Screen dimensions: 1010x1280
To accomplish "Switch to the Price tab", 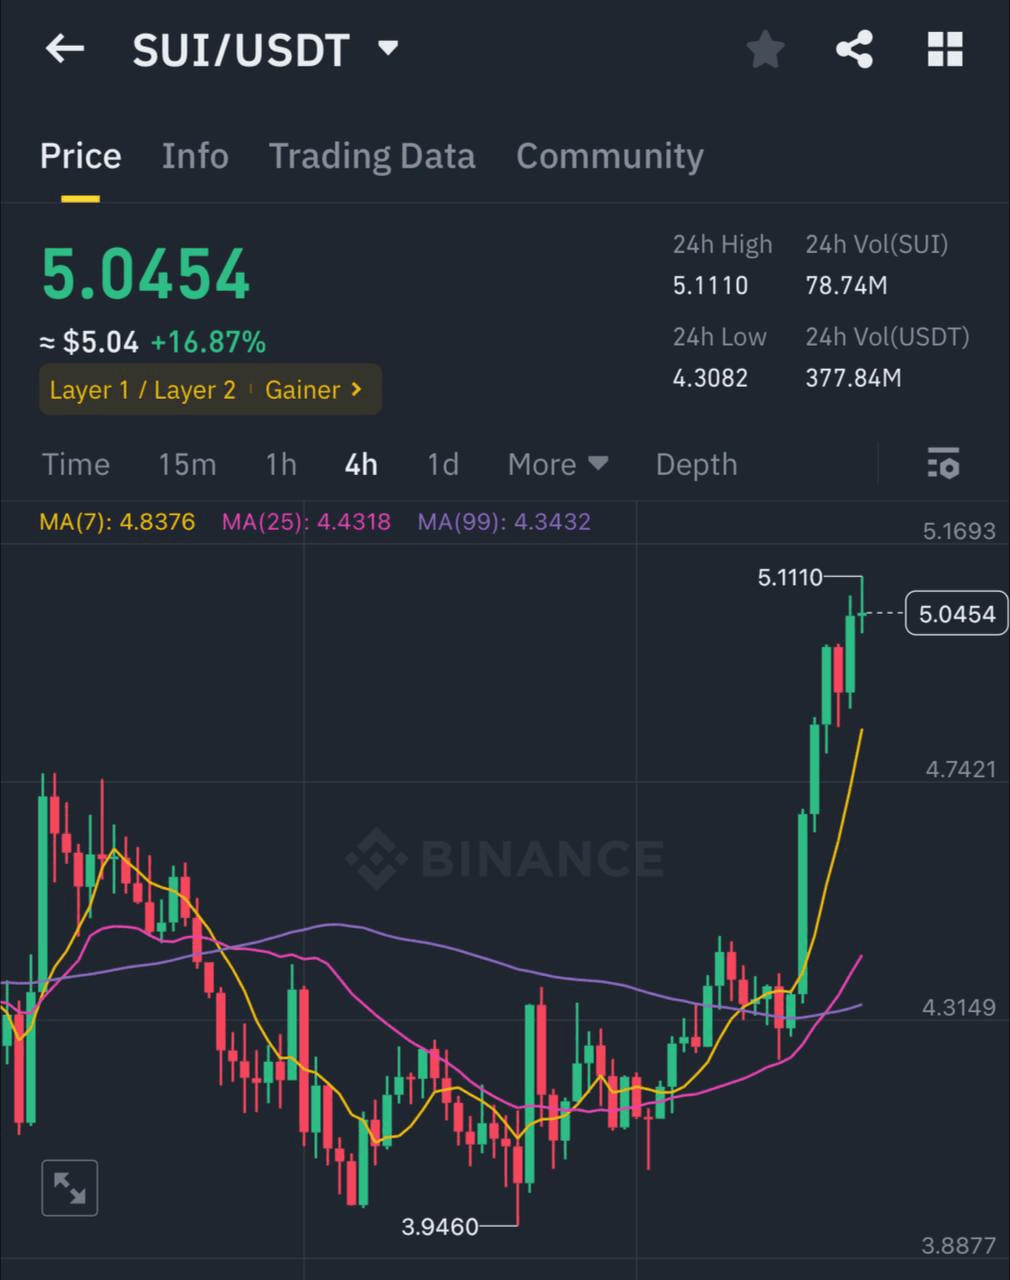I will [81, 156].
